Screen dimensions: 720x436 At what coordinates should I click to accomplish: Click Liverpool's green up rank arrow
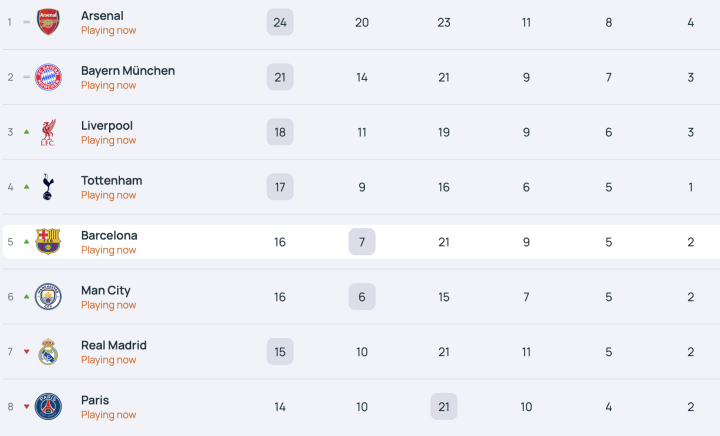pos(25,132)
